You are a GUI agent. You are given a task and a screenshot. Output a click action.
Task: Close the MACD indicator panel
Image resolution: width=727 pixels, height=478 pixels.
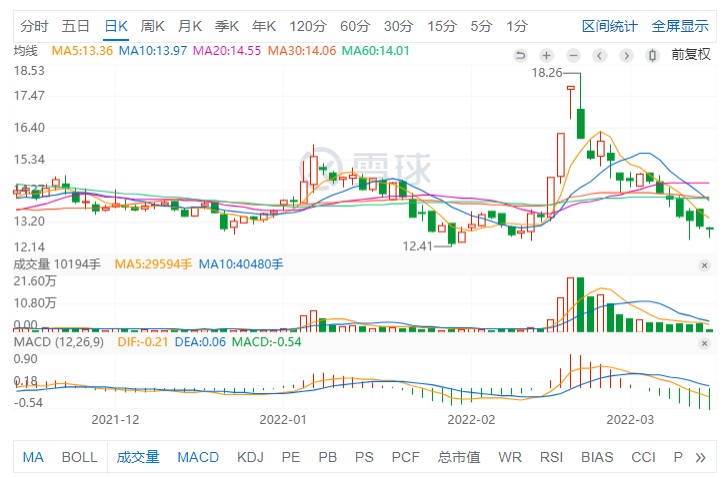706,343
